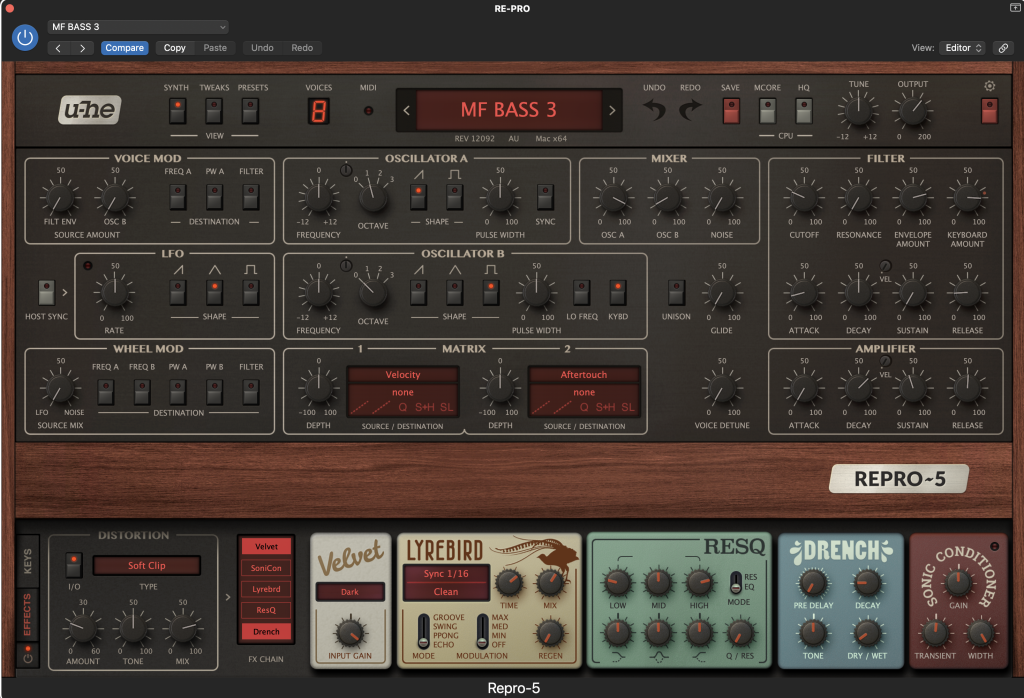Viewport: 1024px width, 698px height.
Task: Click the filter Cutoff knob
Action: pos(803,199)
